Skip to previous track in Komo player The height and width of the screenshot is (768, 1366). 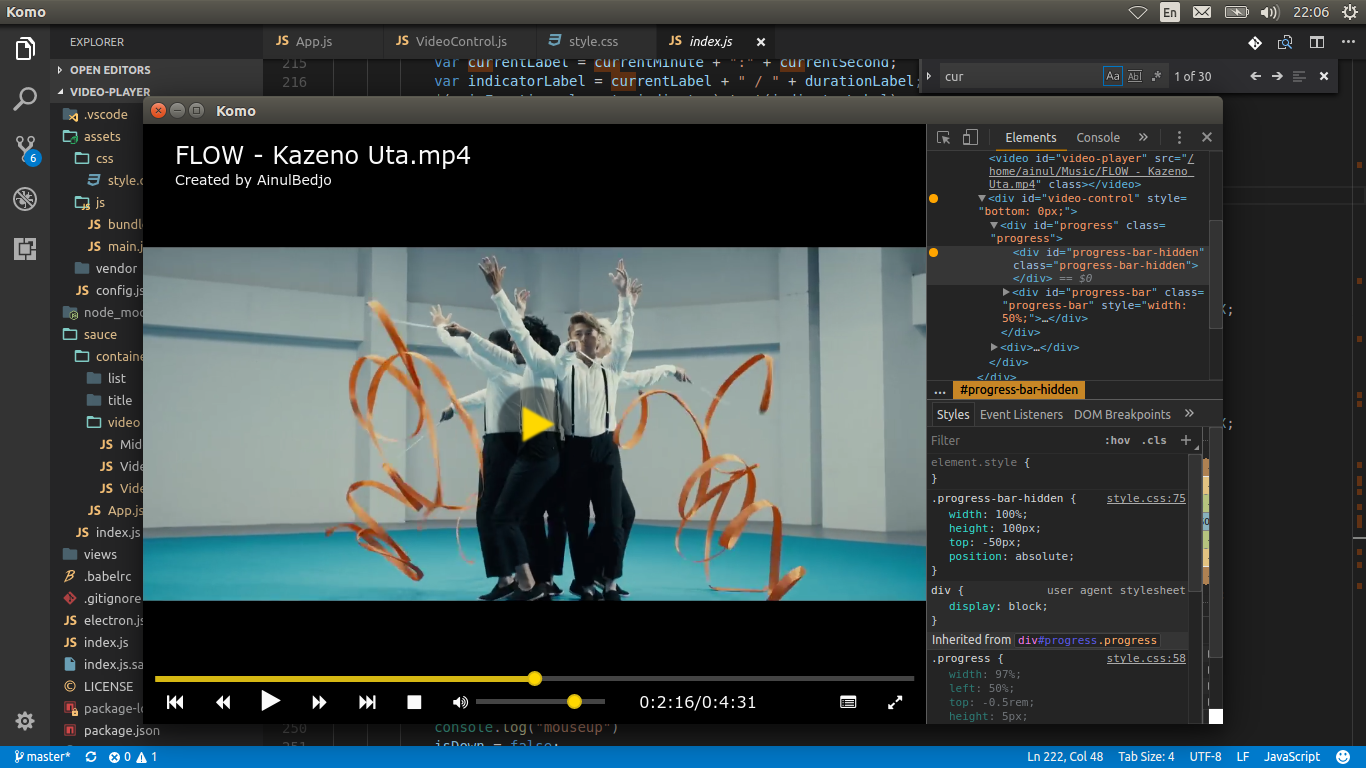pyautogui.click(x=175, y=702)
